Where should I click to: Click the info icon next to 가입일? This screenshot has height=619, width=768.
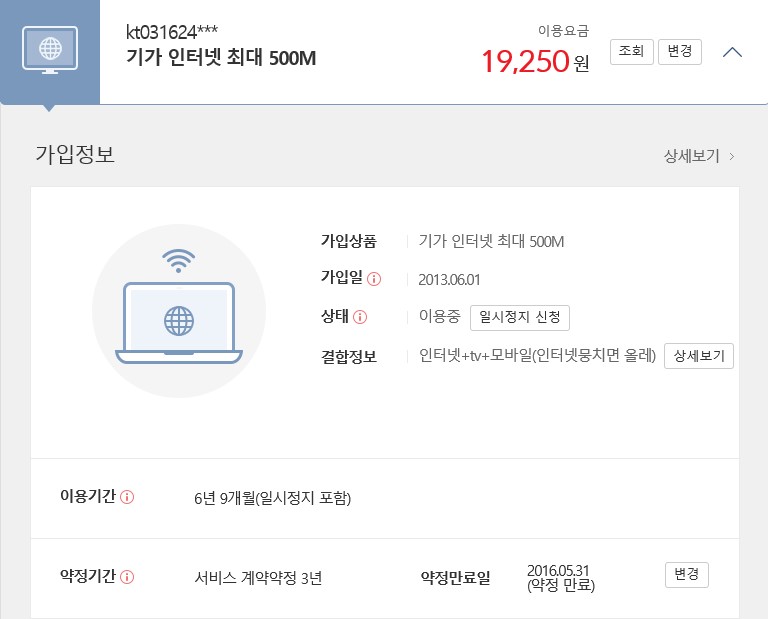click(x=374, y=279)
